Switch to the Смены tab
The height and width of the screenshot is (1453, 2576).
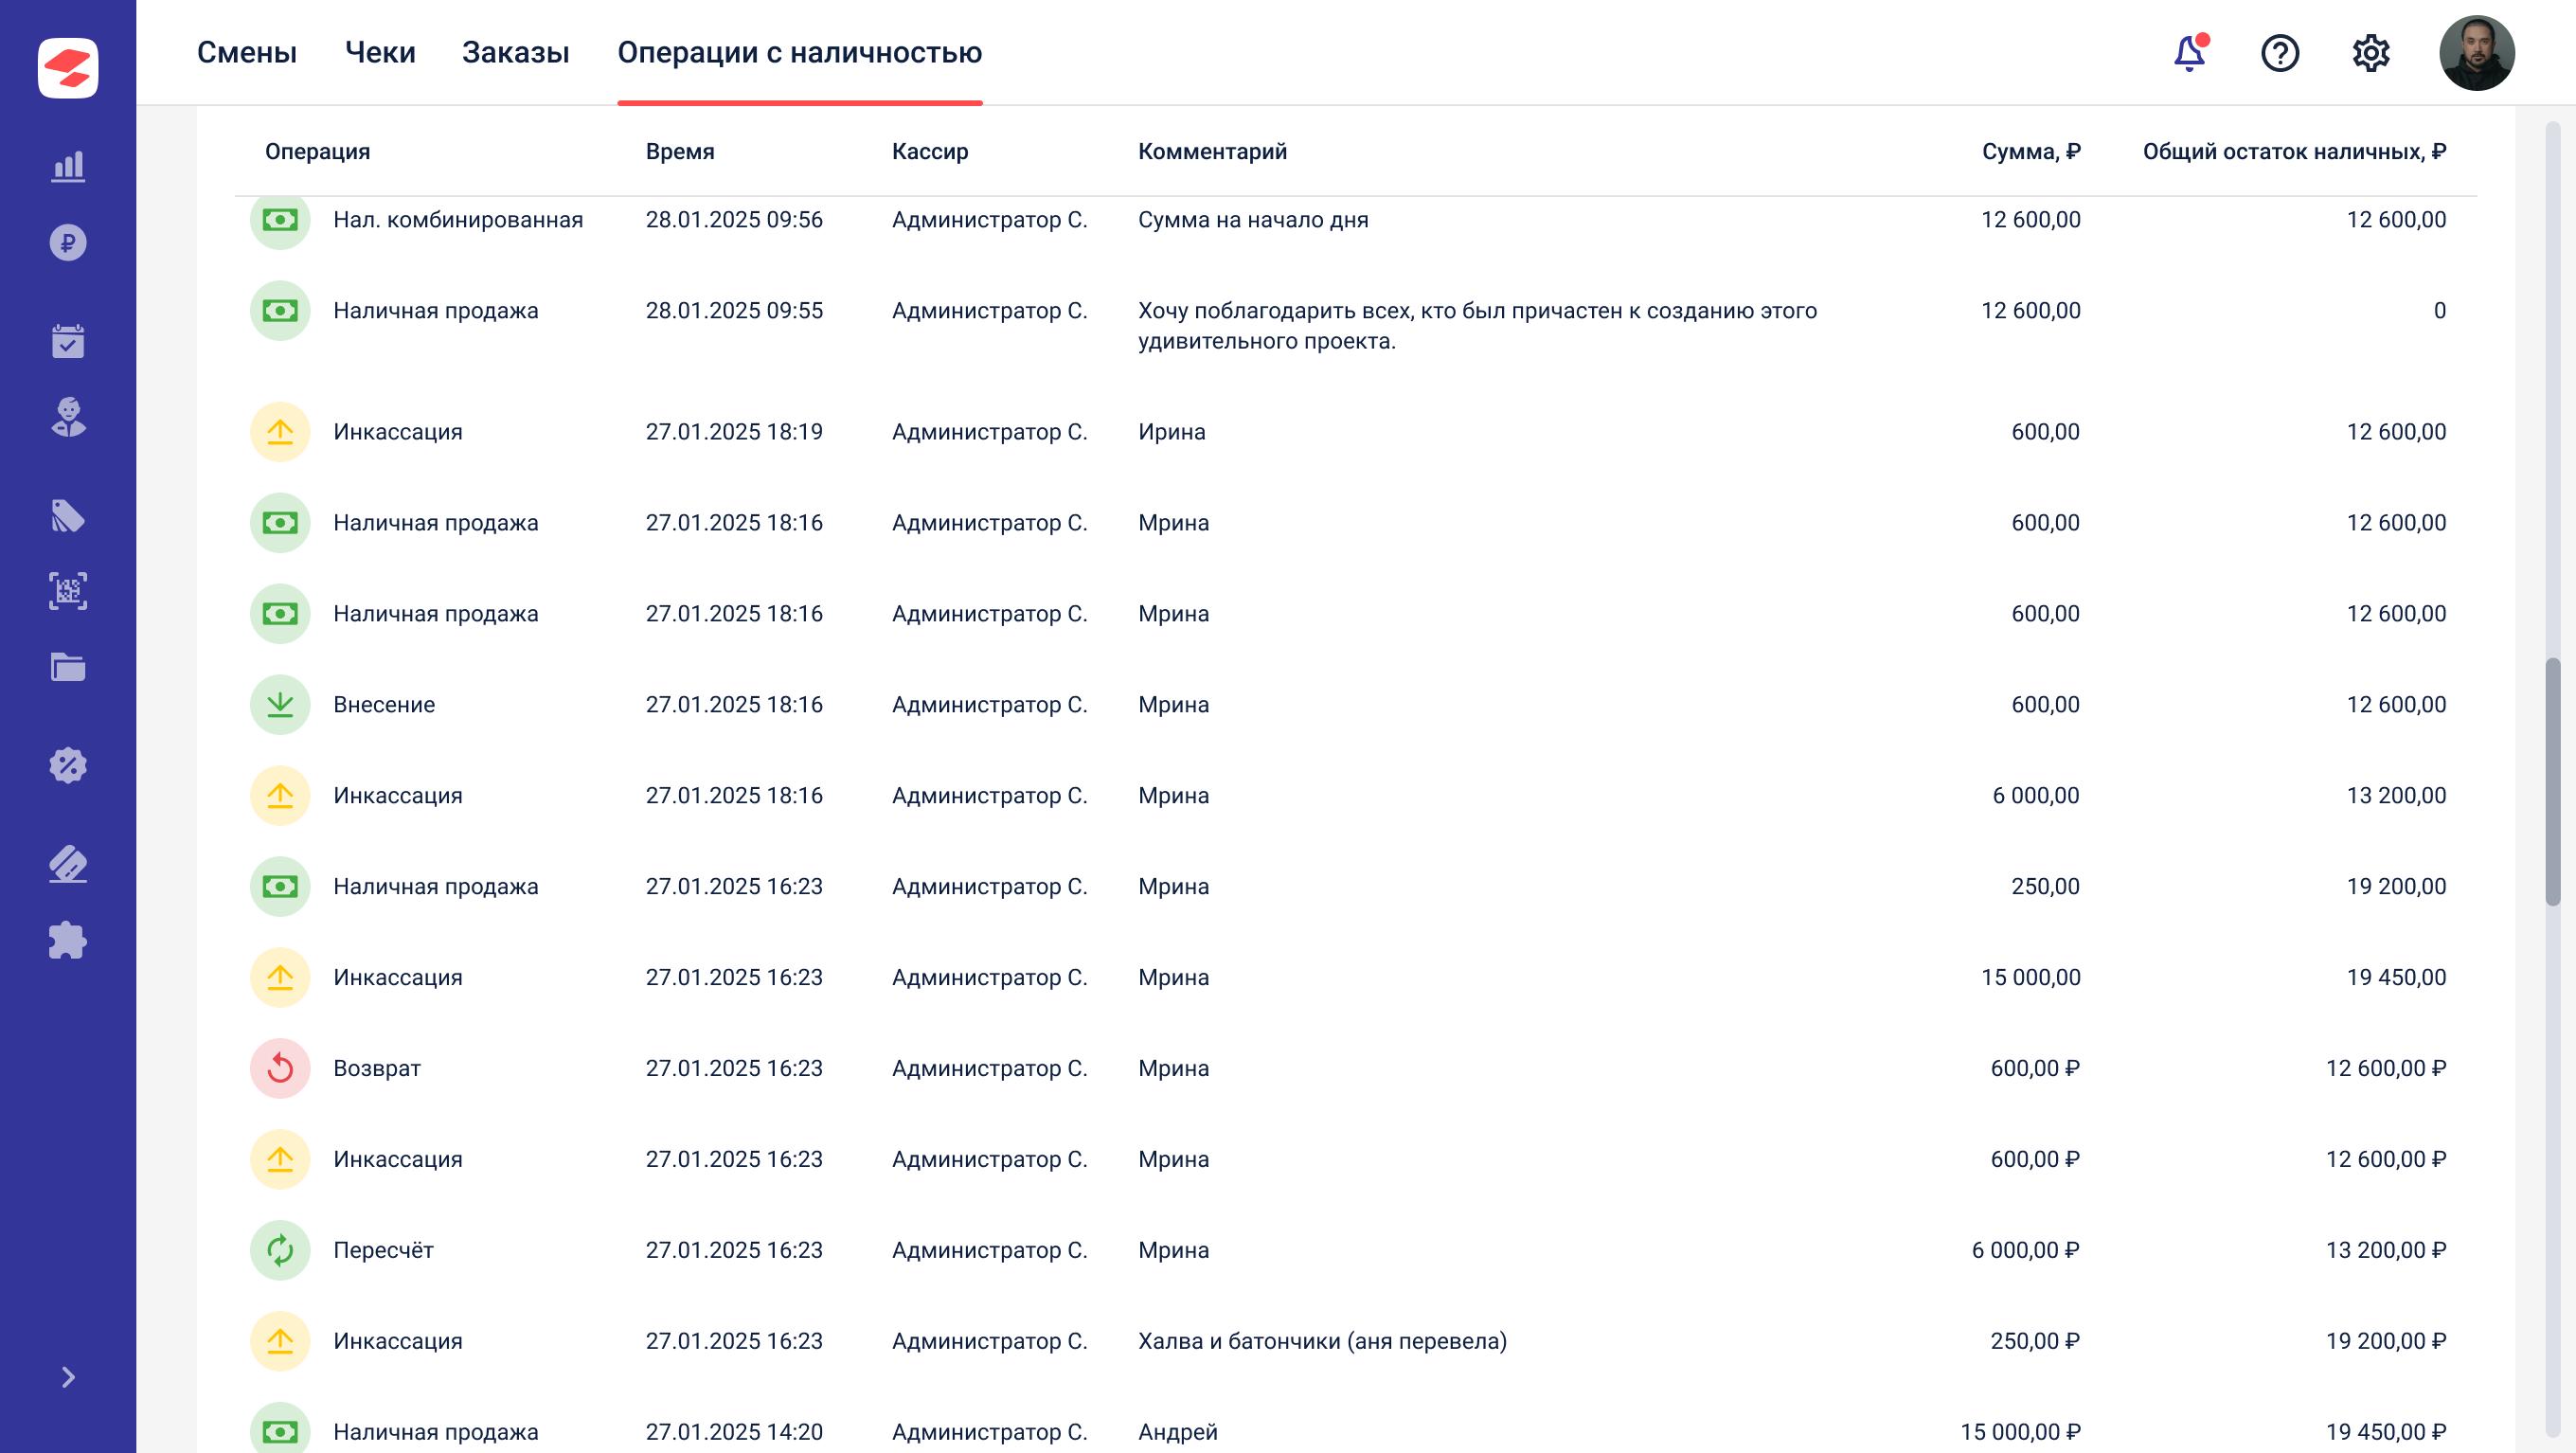247,52
